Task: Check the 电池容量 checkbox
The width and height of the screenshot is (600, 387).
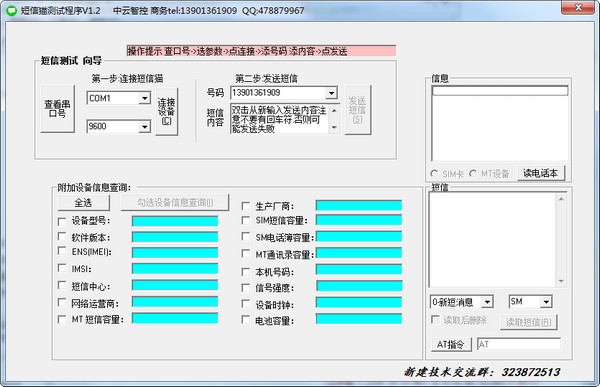Action: click(246, 320)
